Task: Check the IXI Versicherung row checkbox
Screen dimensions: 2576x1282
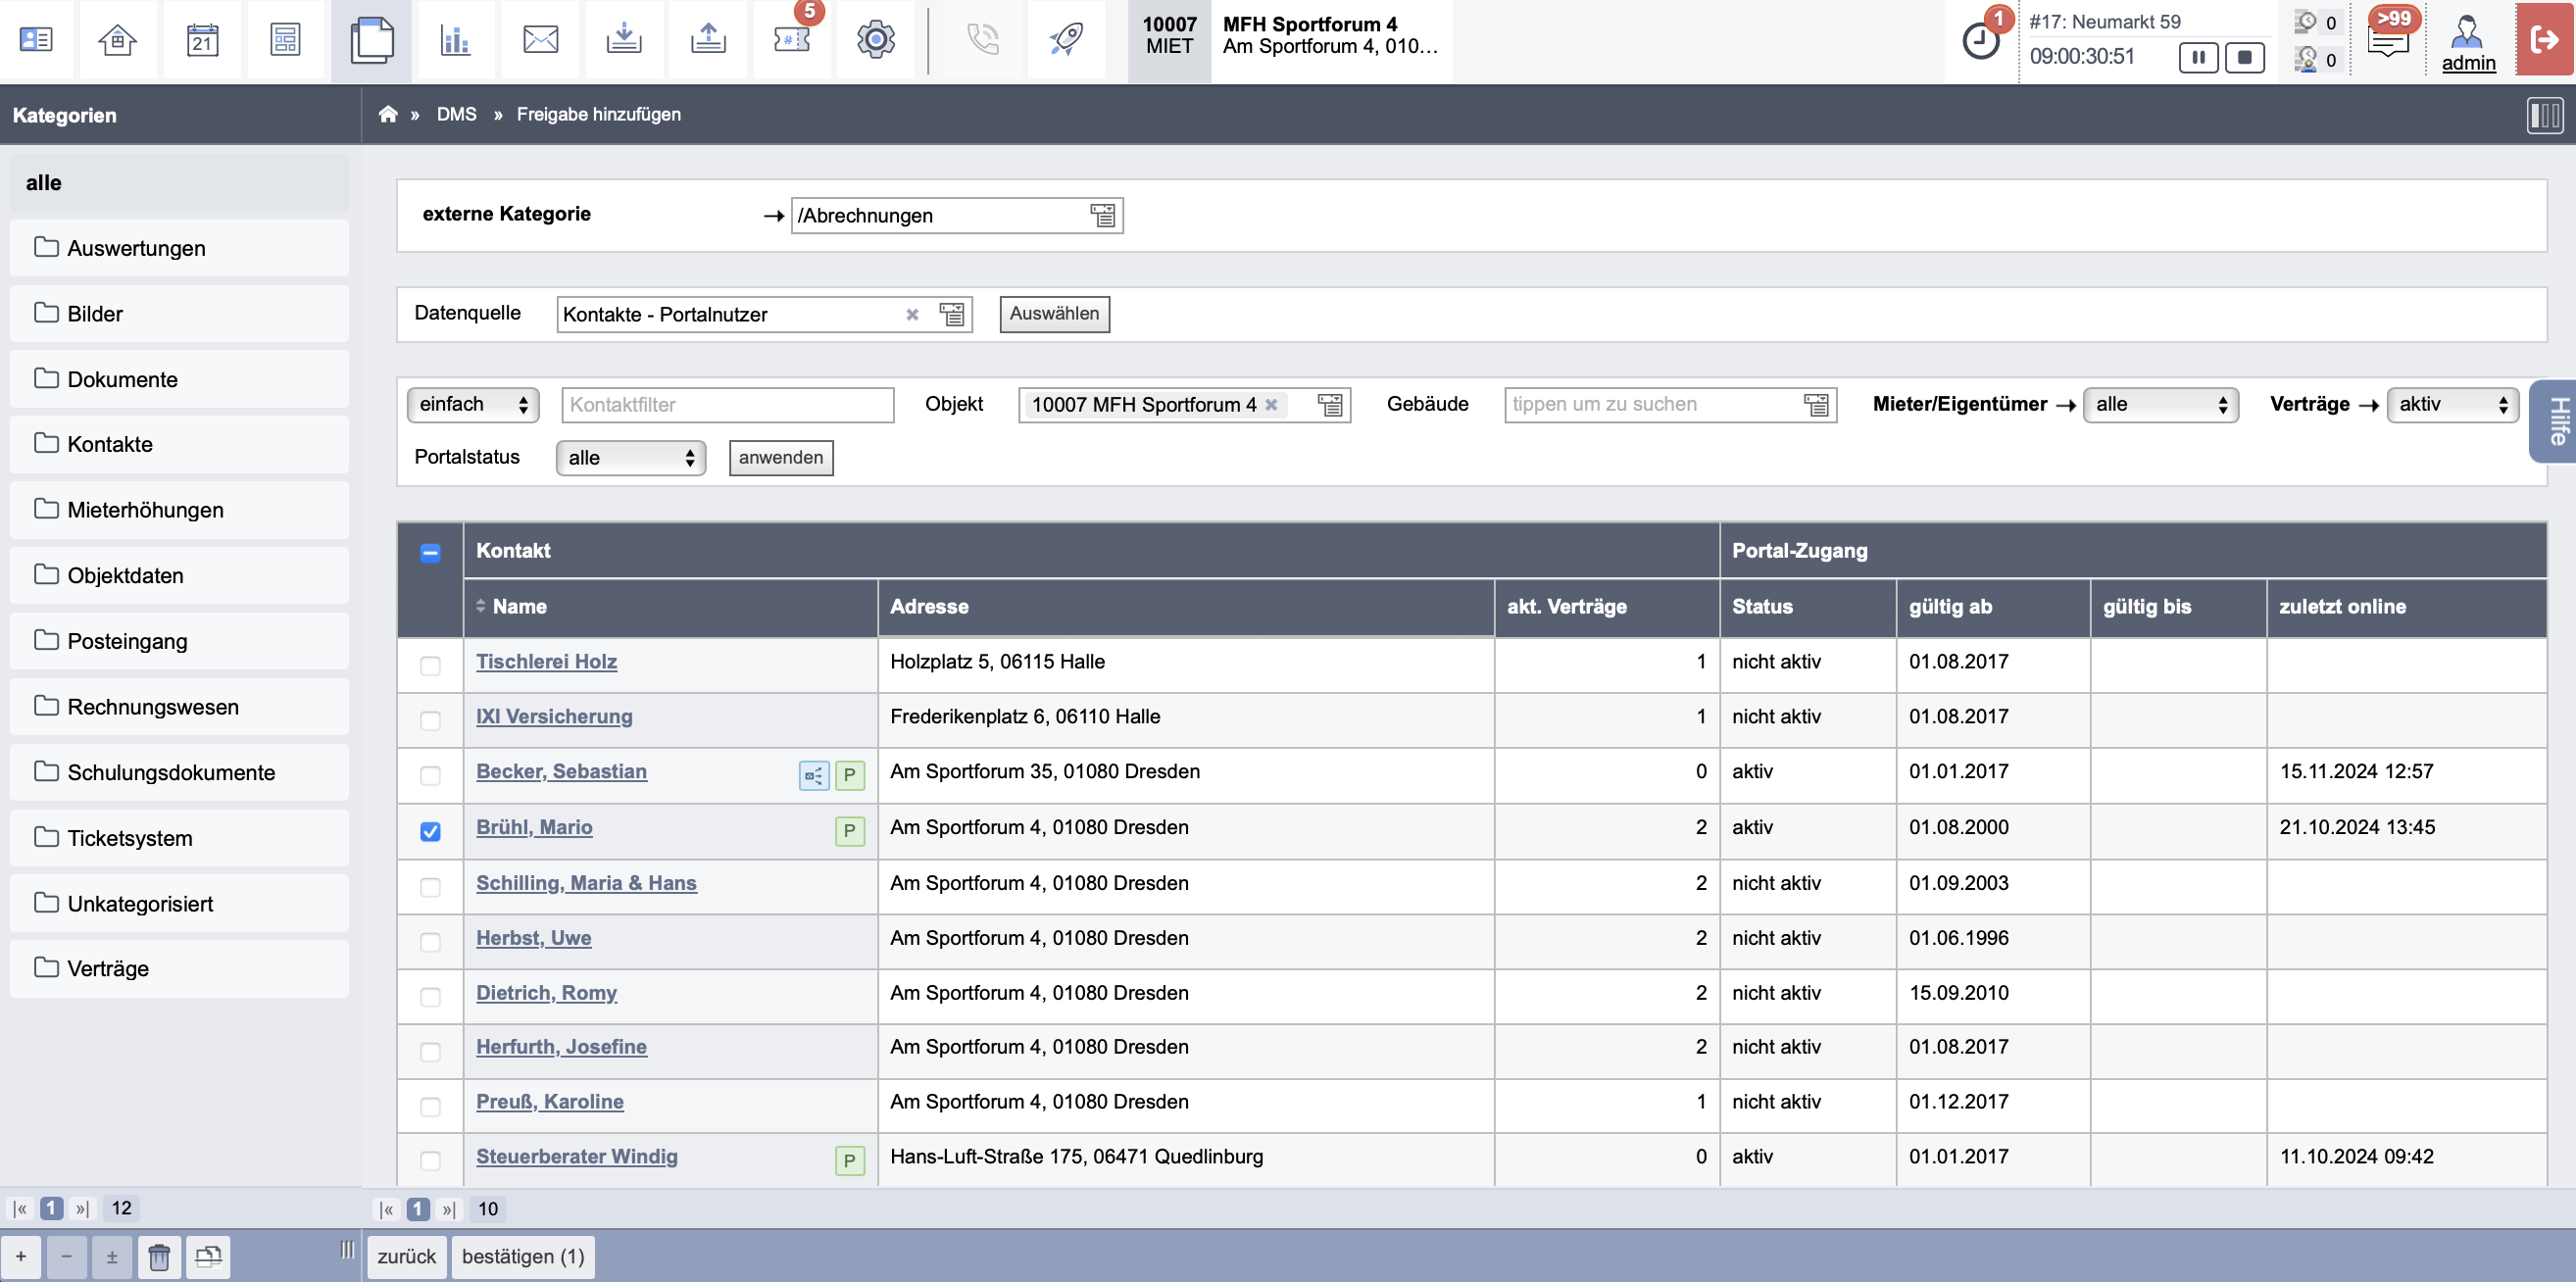Action: (430, 721)
